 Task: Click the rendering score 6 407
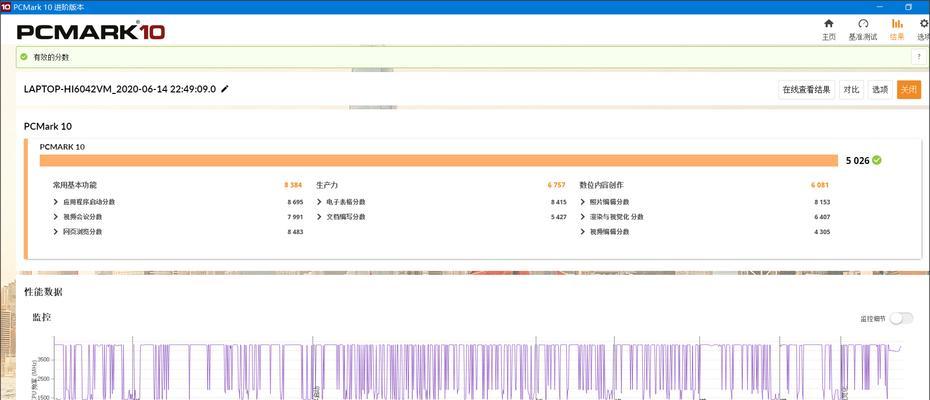(822, 217)
